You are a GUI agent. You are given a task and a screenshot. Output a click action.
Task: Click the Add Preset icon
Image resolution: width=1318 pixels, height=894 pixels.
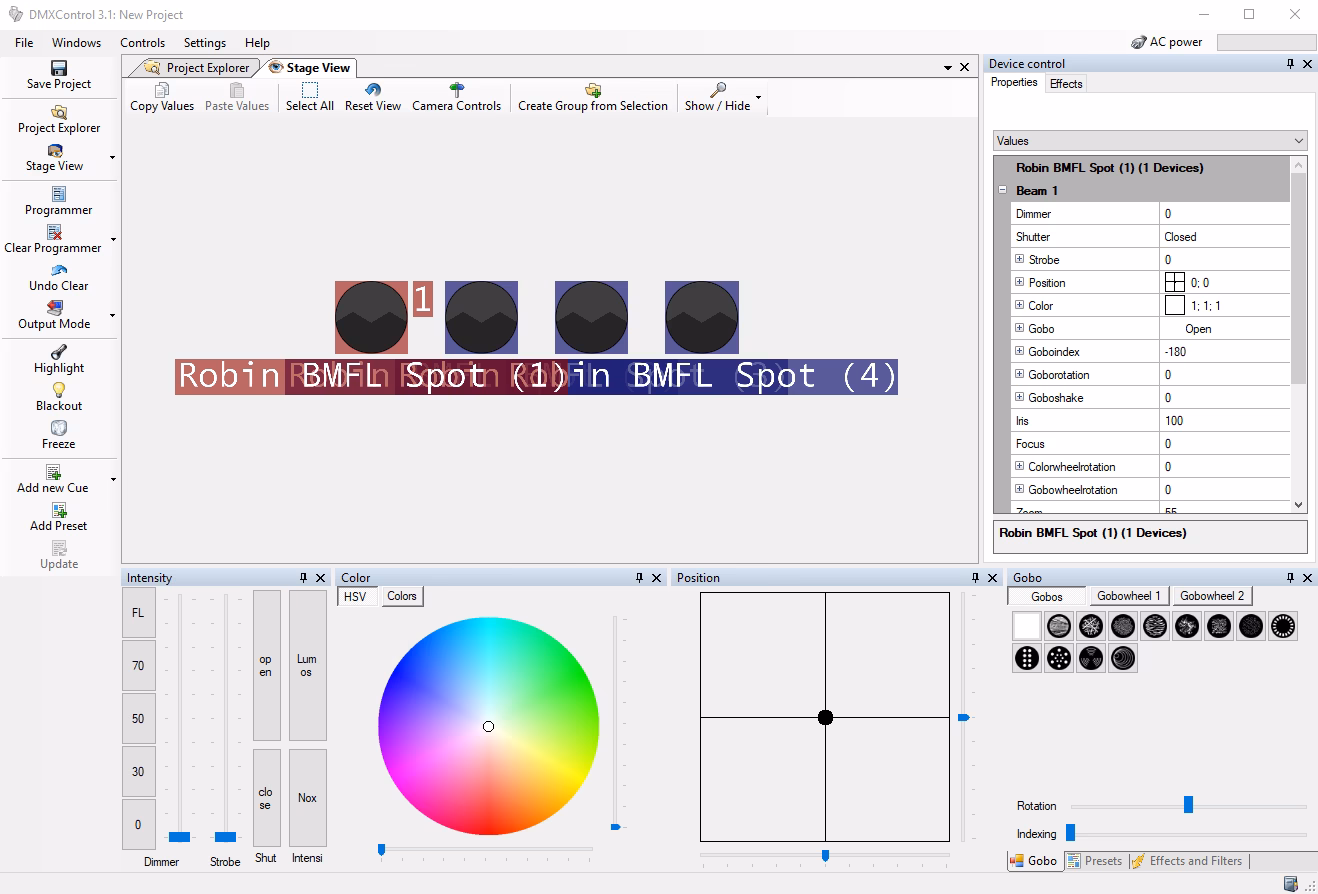[x=58, y=510]
